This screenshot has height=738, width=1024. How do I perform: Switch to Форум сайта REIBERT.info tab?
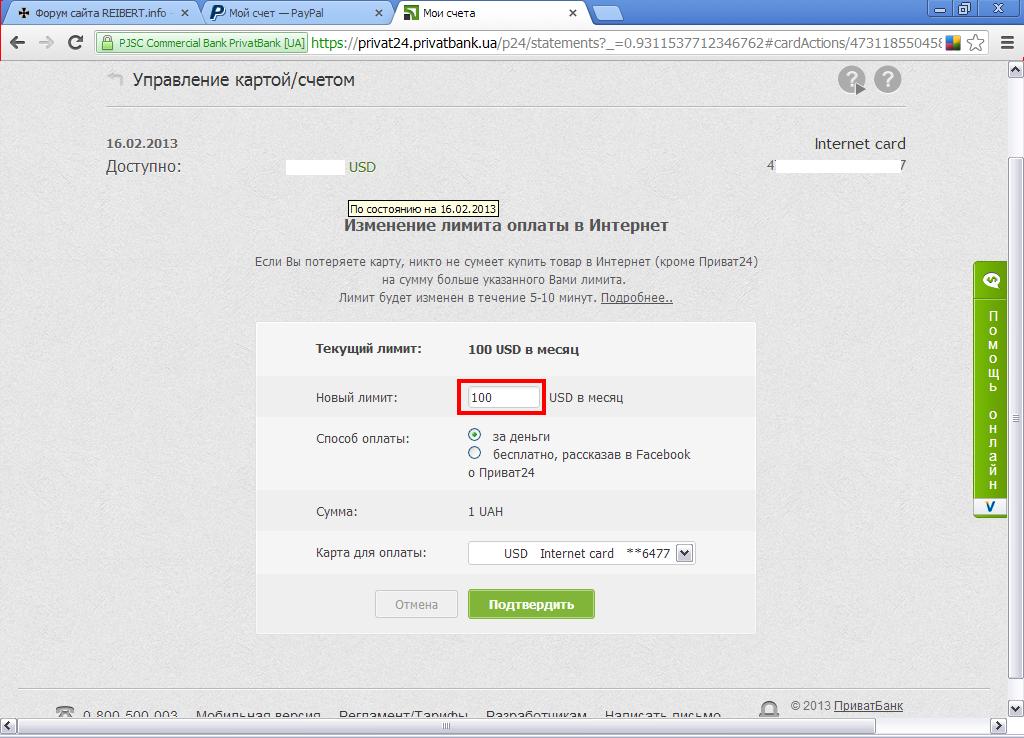[x=102, y=13]
